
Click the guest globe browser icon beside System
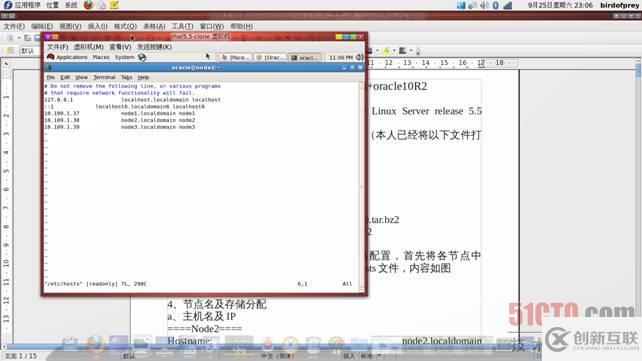[x=142, y=57]
